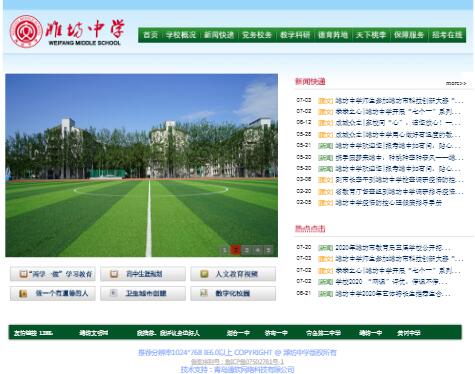
Task: Click the Weifang Middle School round logo
Action: coord(26,31)
